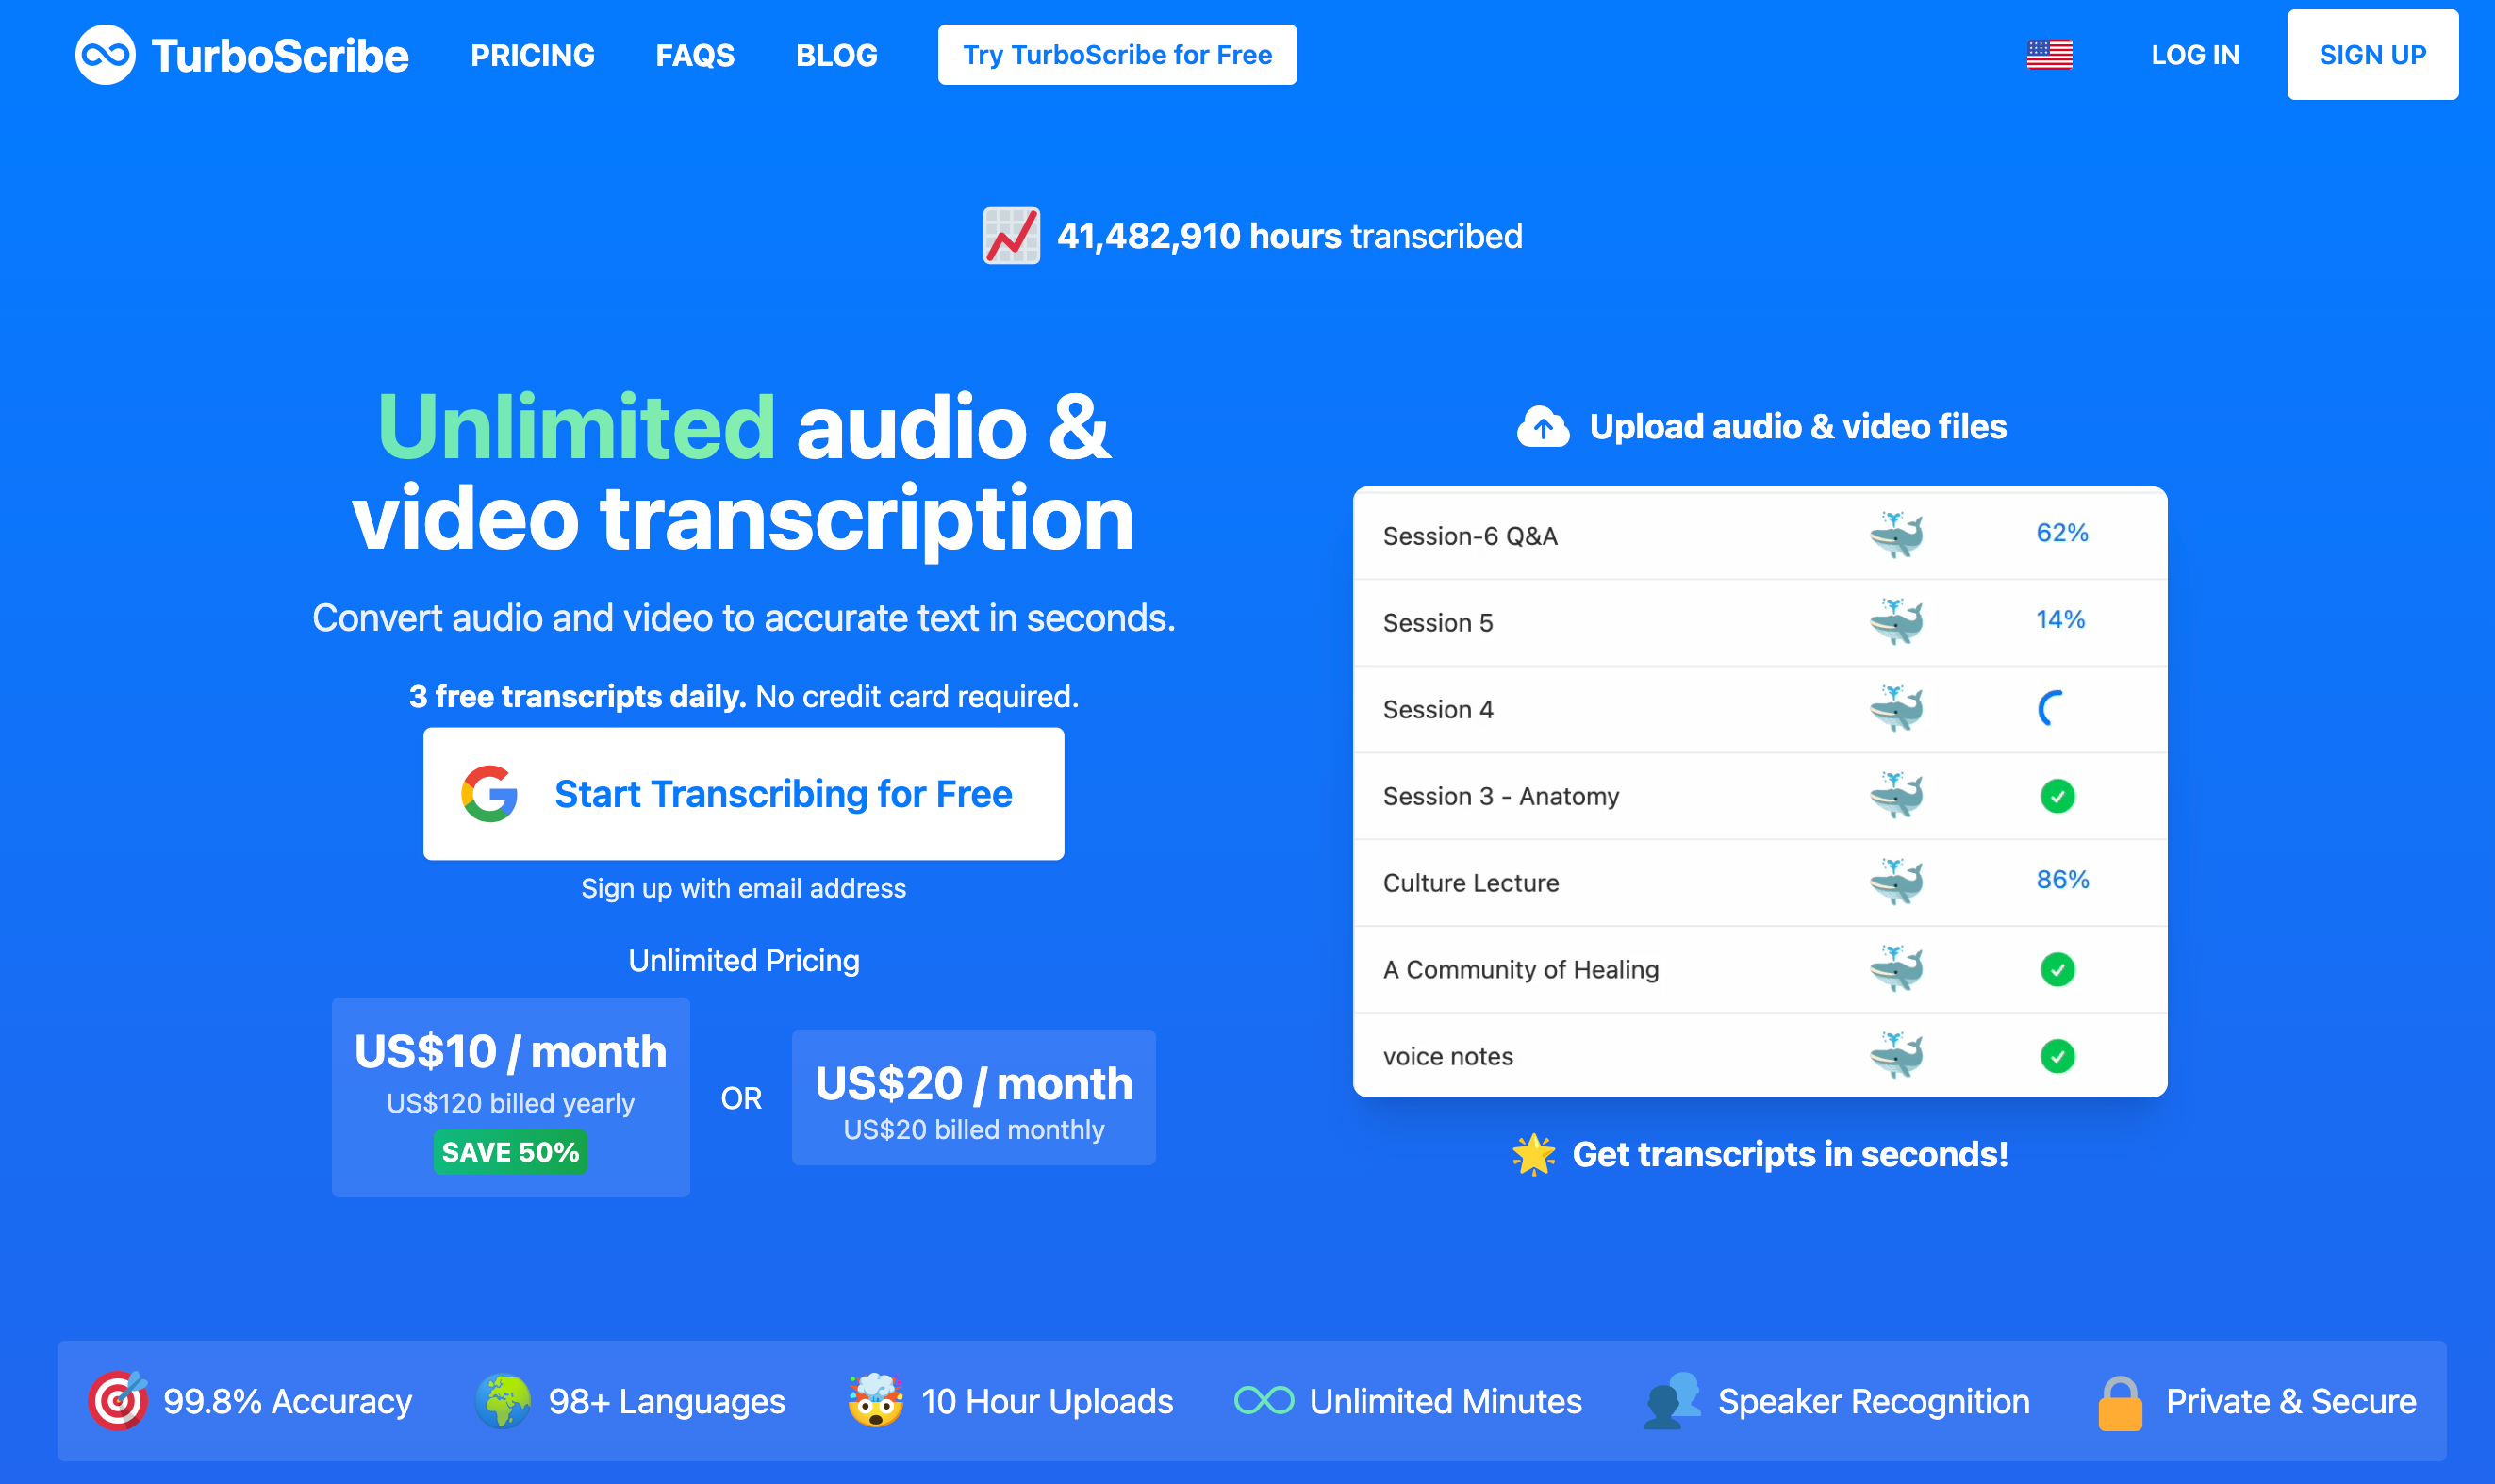Open the US flag language selector

click(x=2049, y=55)
